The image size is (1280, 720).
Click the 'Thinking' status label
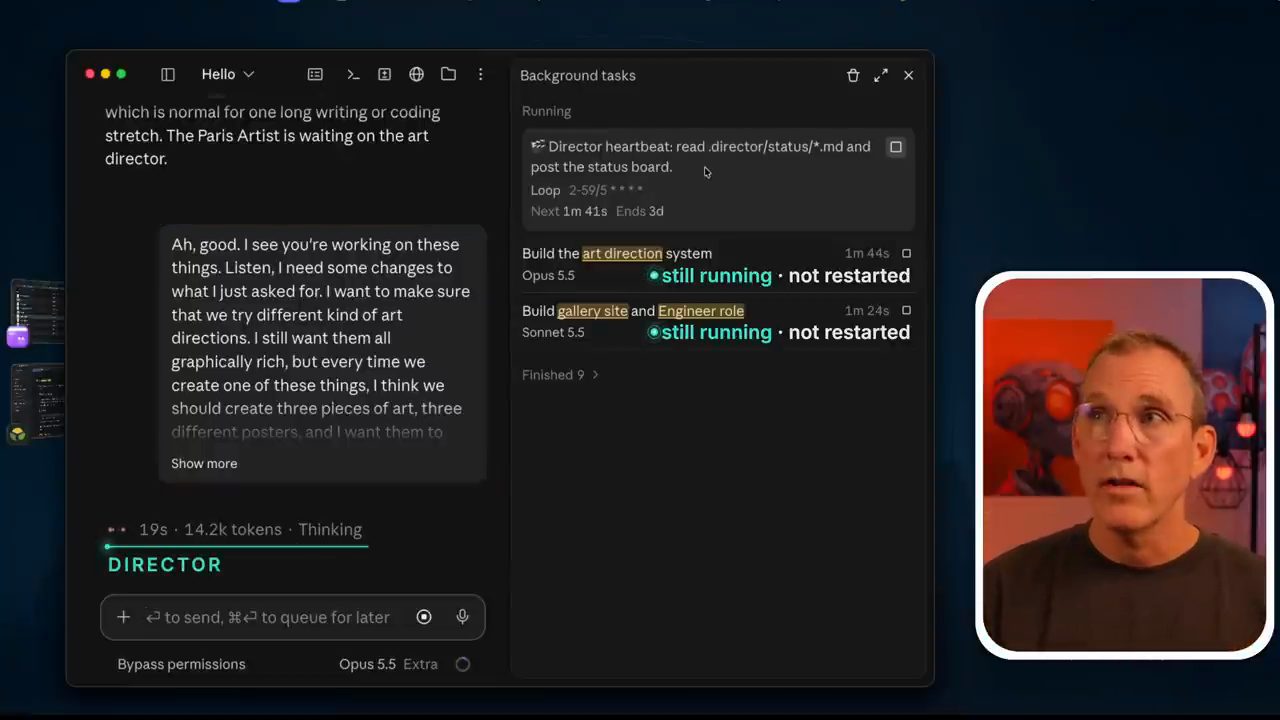(x=330, y=530)
